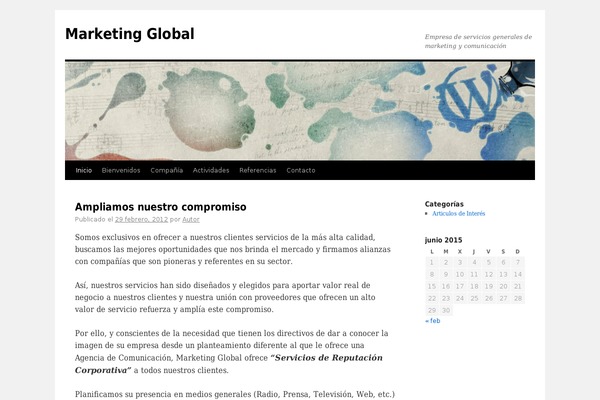The width and height of the screenshot is (600, 400).
Task: Open the Contacto page
Action: coord(301,170)
